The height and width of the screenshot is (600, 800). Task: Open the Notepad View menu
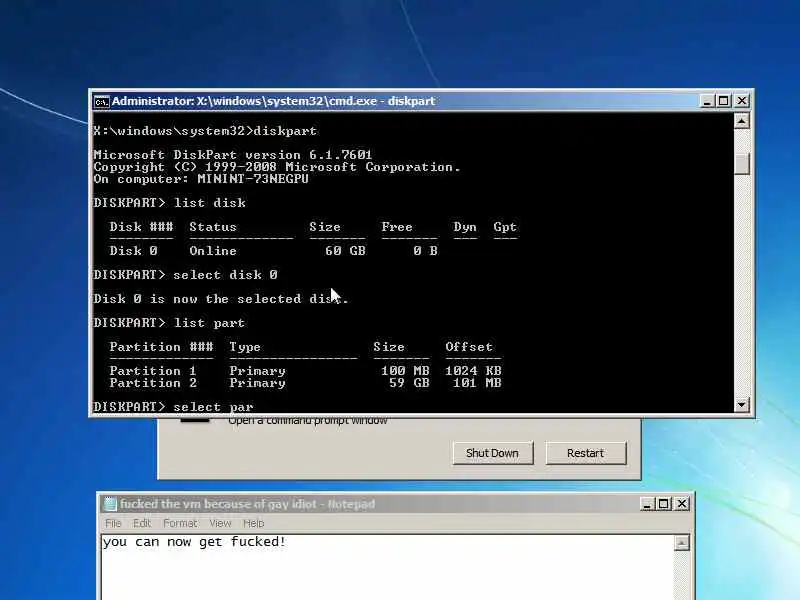pos(220,523)
